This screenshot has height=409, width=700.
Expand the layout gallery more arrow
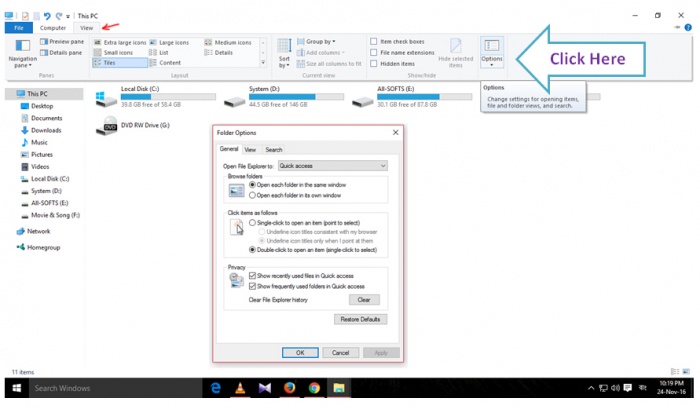point(263,63)
